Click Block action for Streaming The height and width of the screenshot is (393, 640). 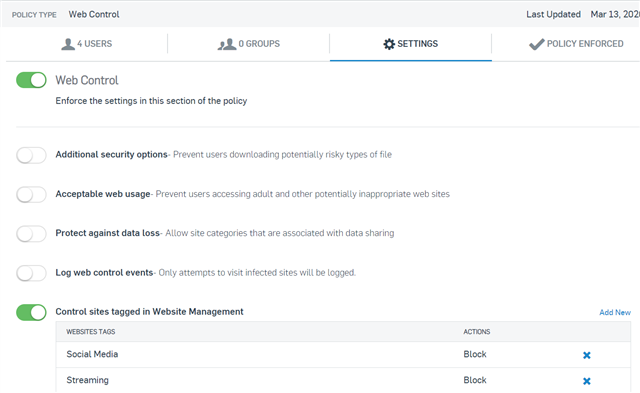pyautogui.click(x=475, y=380)
